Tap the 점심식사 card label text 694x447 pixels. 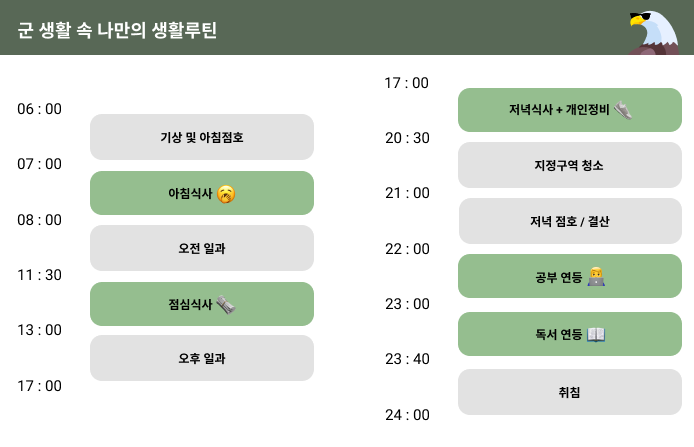pyautogui.click(x=190, y=305)
